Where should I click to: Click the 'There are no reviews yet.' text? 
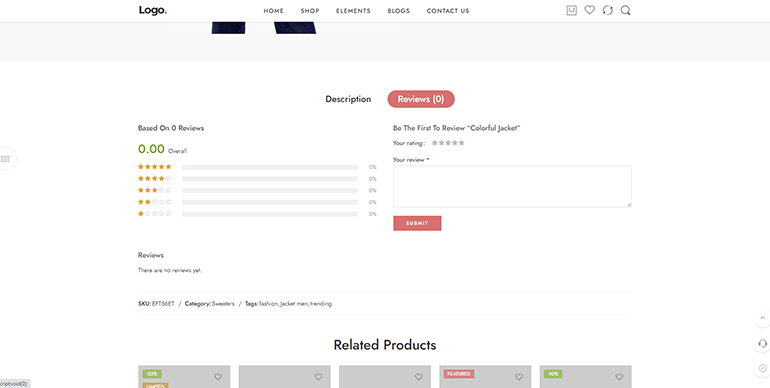(x=170, y=271)
